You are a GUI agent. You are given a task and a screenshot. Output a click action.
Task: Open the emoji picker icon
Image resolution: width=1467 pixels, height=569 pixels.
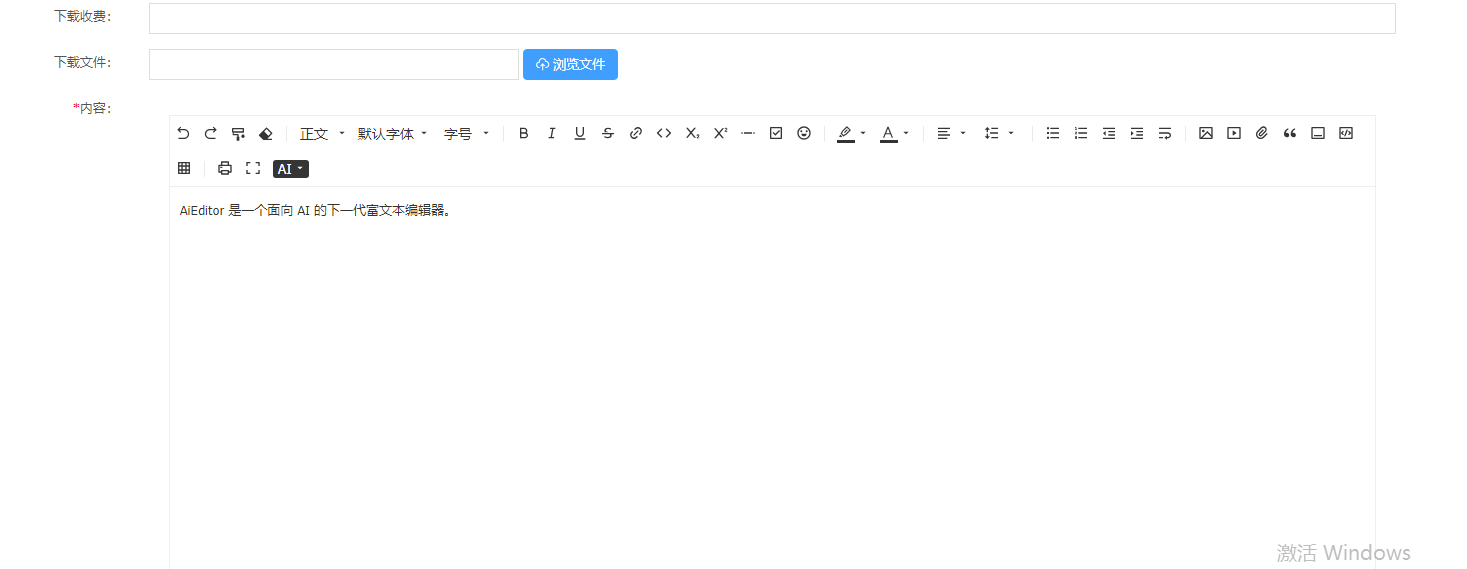[x=804, y=133]
